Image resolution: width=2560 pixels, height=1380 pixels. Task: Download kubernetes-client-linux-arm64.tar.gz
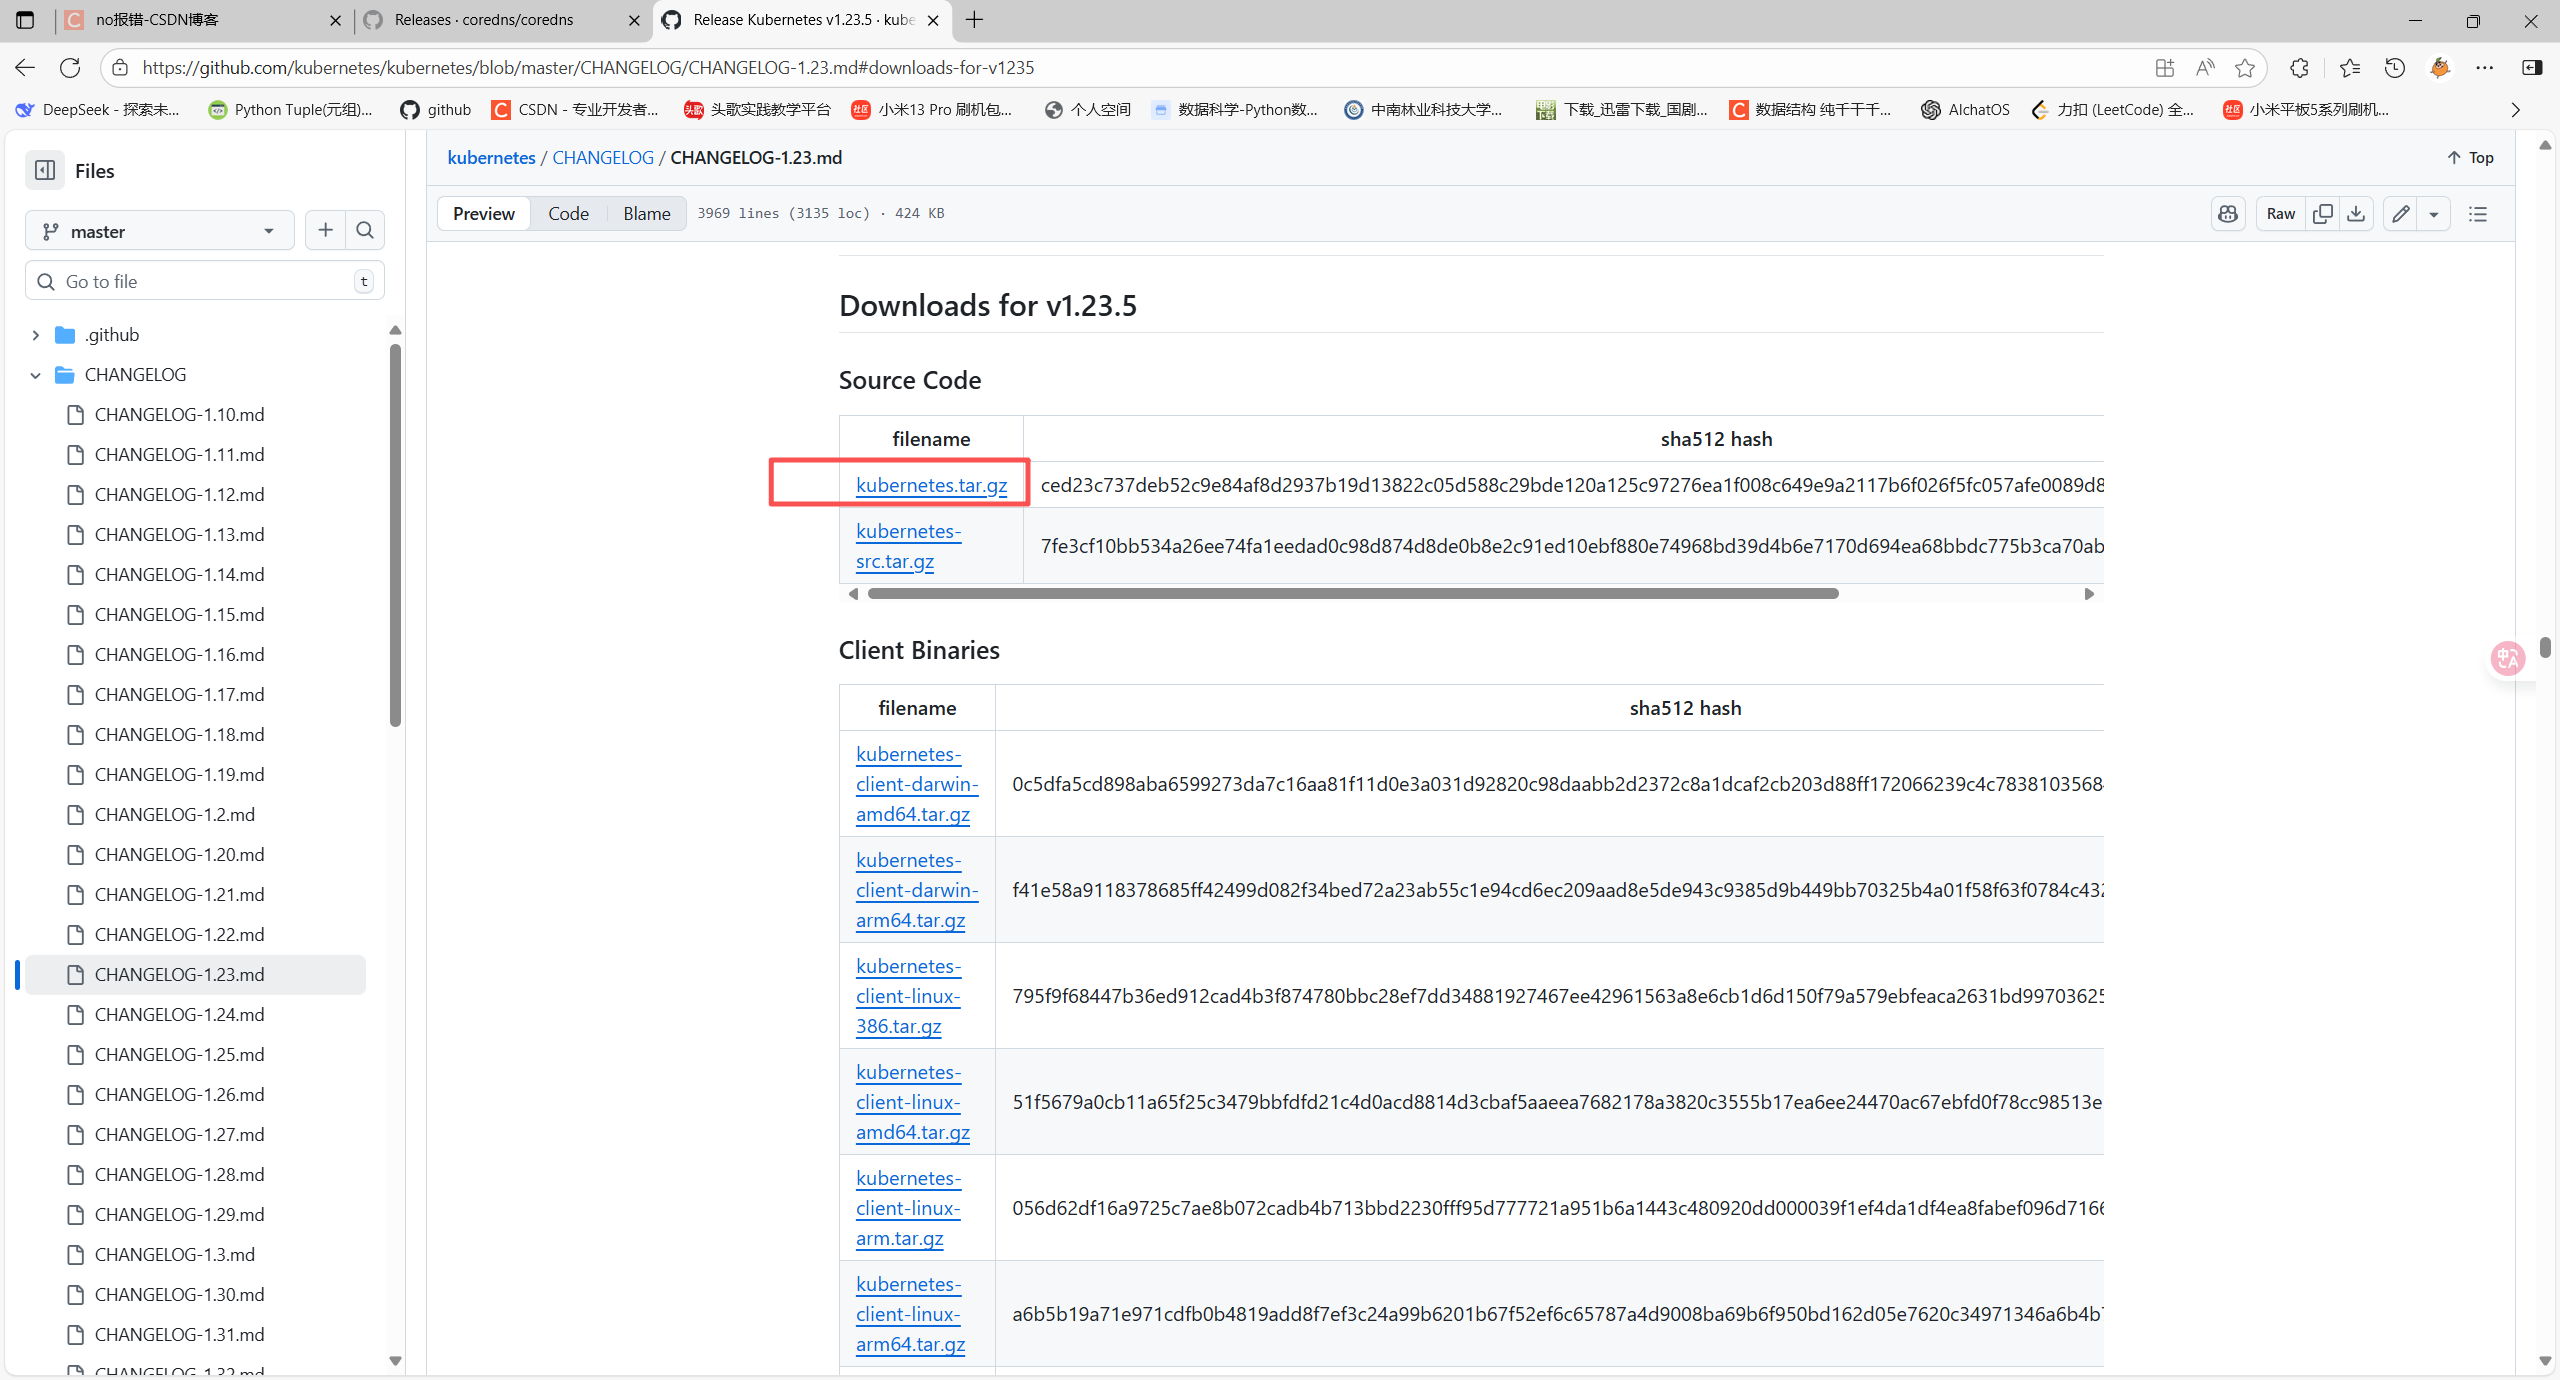pos(910,1314)
